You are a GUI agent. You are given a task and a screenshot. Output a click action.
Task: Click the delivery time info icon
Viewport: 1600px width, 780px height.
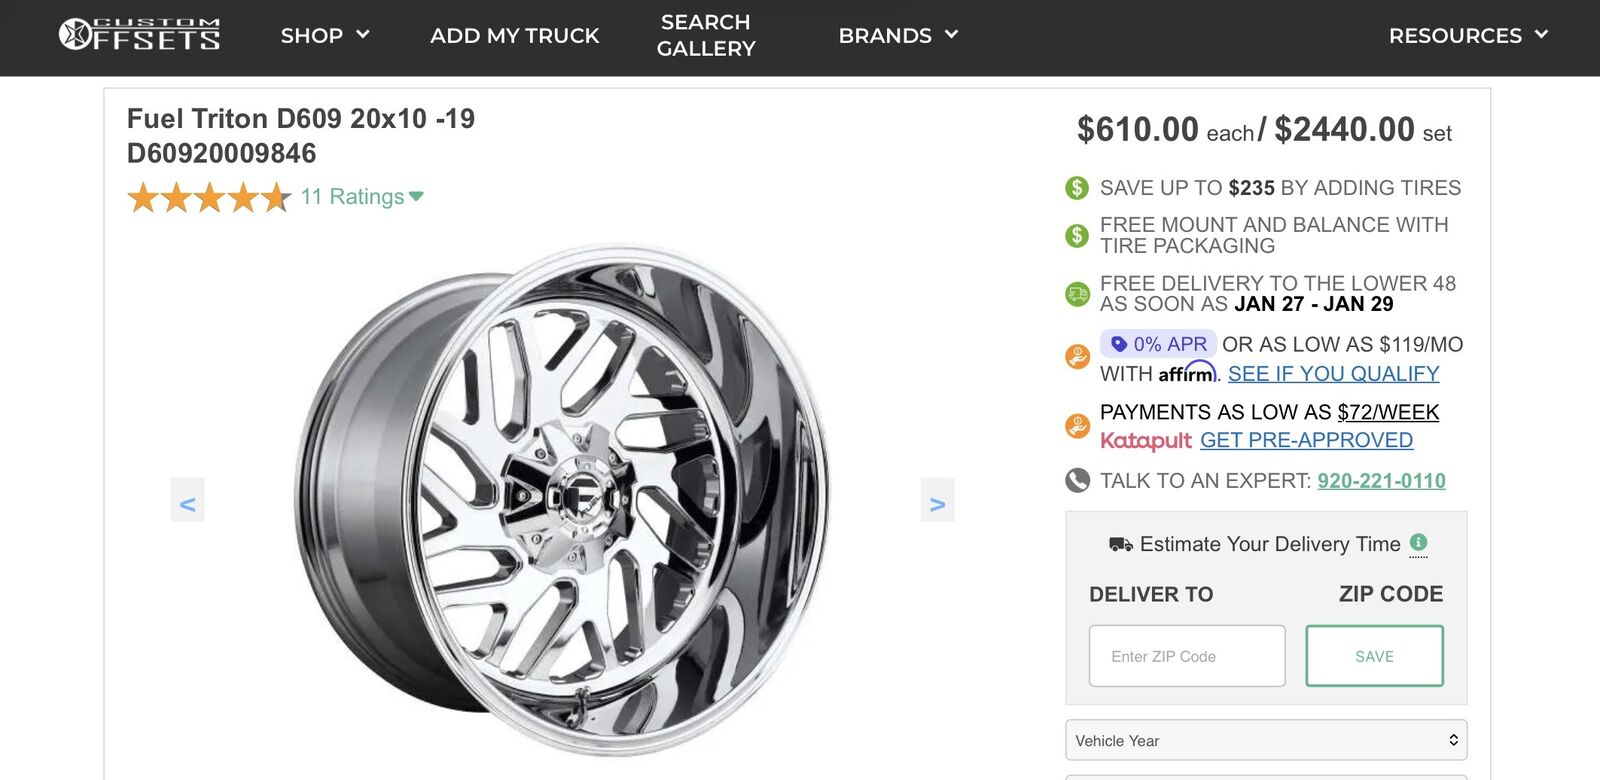click(x=1418, y=543)
